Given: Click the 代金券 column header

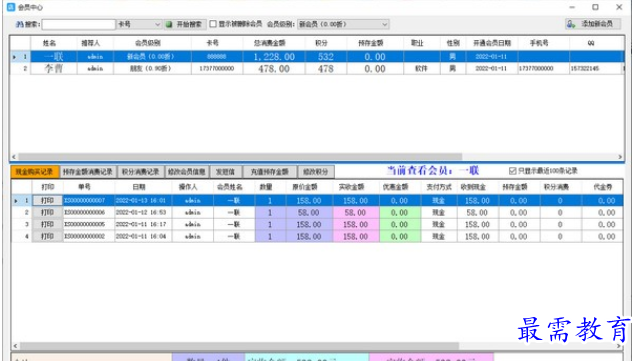Looking at the screenshot, I should point(603,187).
